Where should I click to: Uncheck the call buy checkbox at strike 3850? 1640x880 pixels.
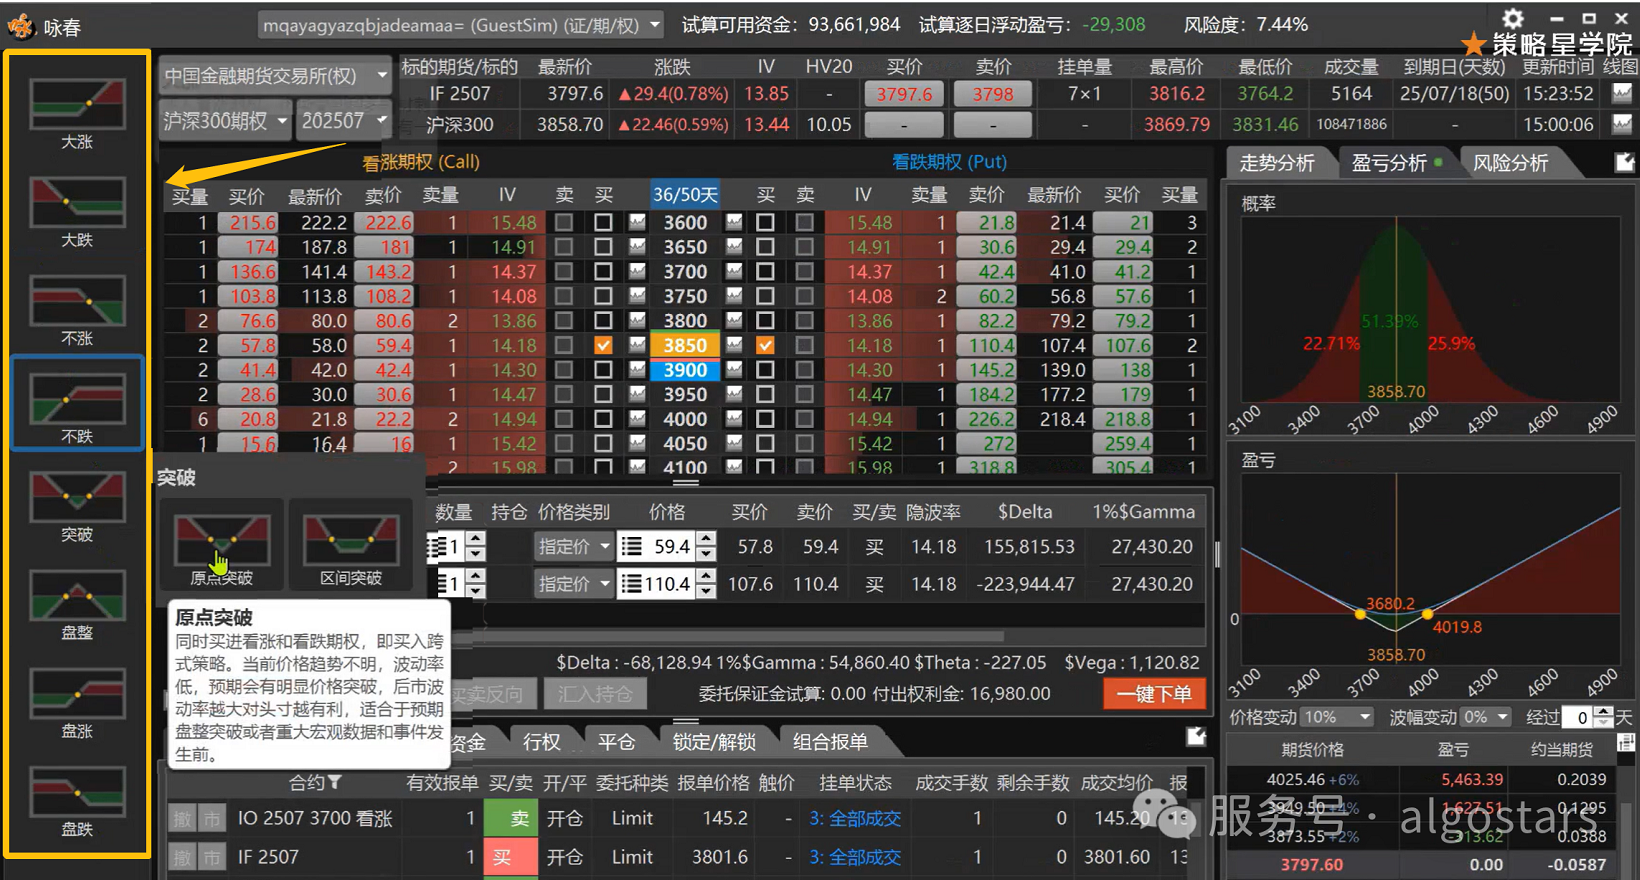[x=603, y=345]
